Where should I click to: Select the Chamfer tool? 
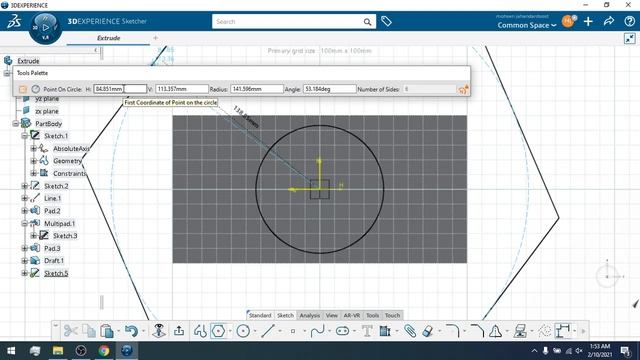(x=477, y=331)
